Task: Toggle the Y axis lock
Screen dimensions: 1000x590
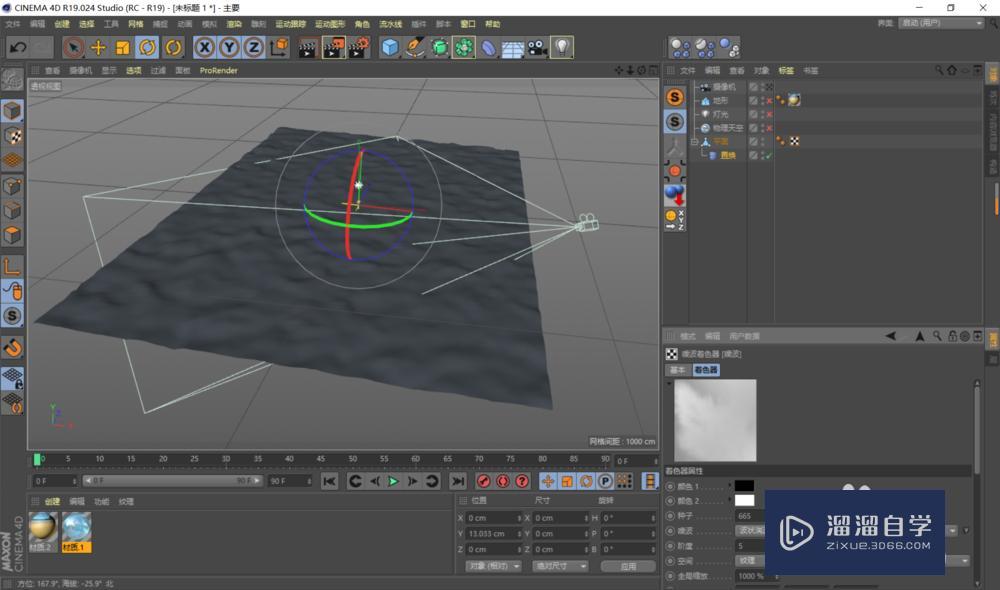Action: pyautogui.click(x=229, y=47)
